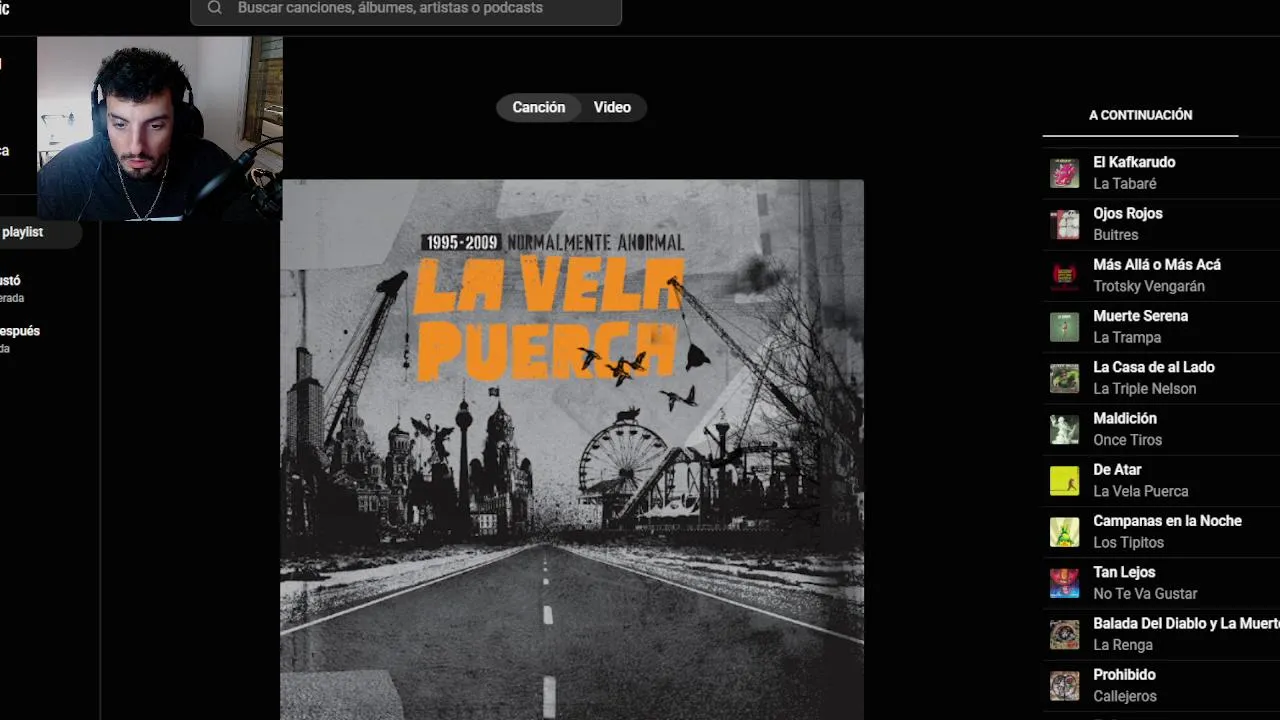
Task: Select Balada Del Diablo thumbnail
Action: point(1064,635)
